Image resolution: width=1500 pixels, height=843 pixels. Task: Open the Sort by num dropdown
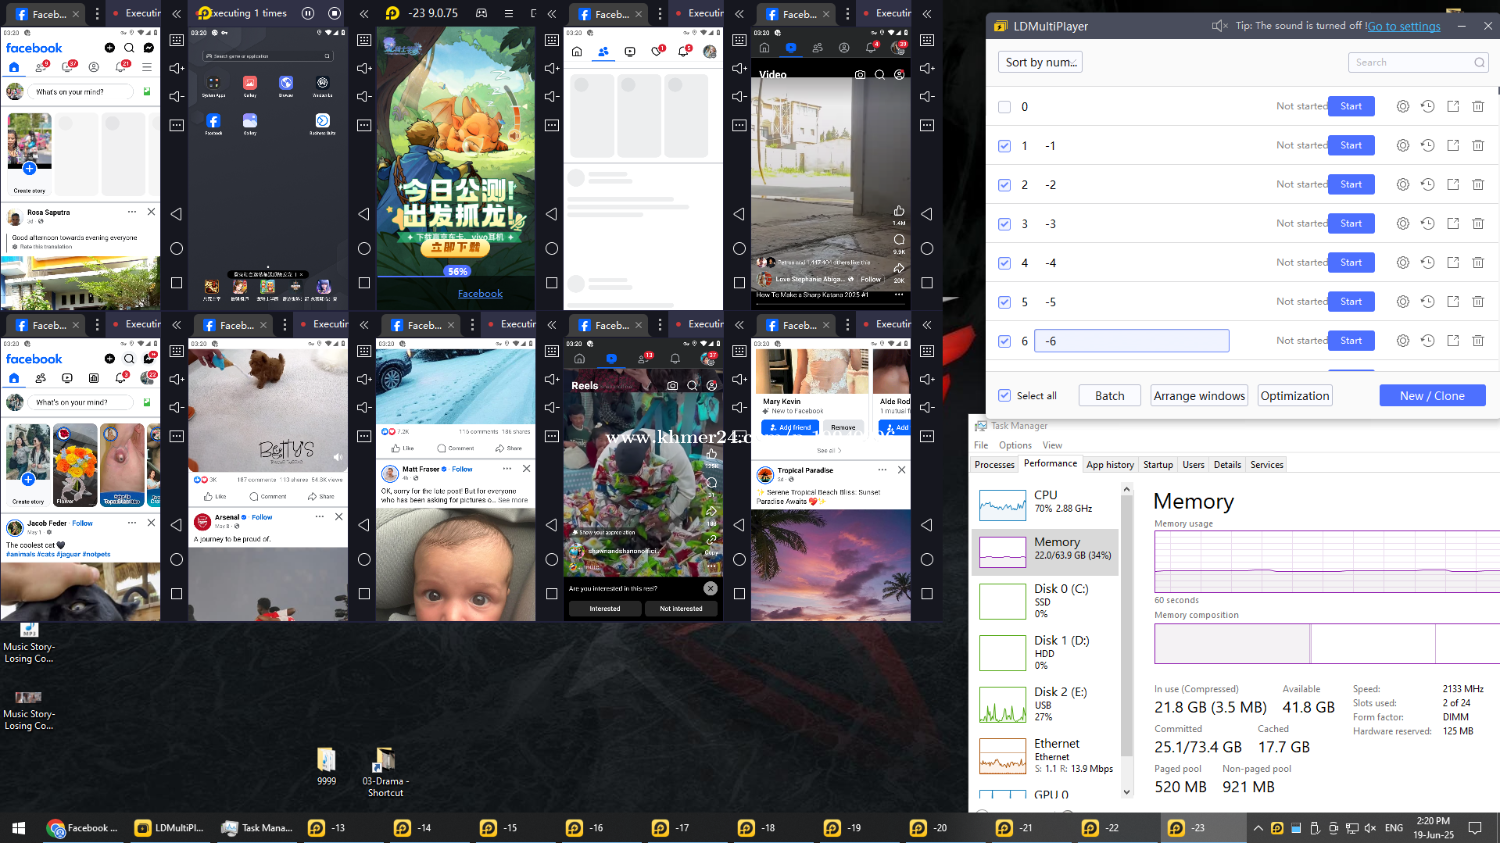tap(1041, 62)
